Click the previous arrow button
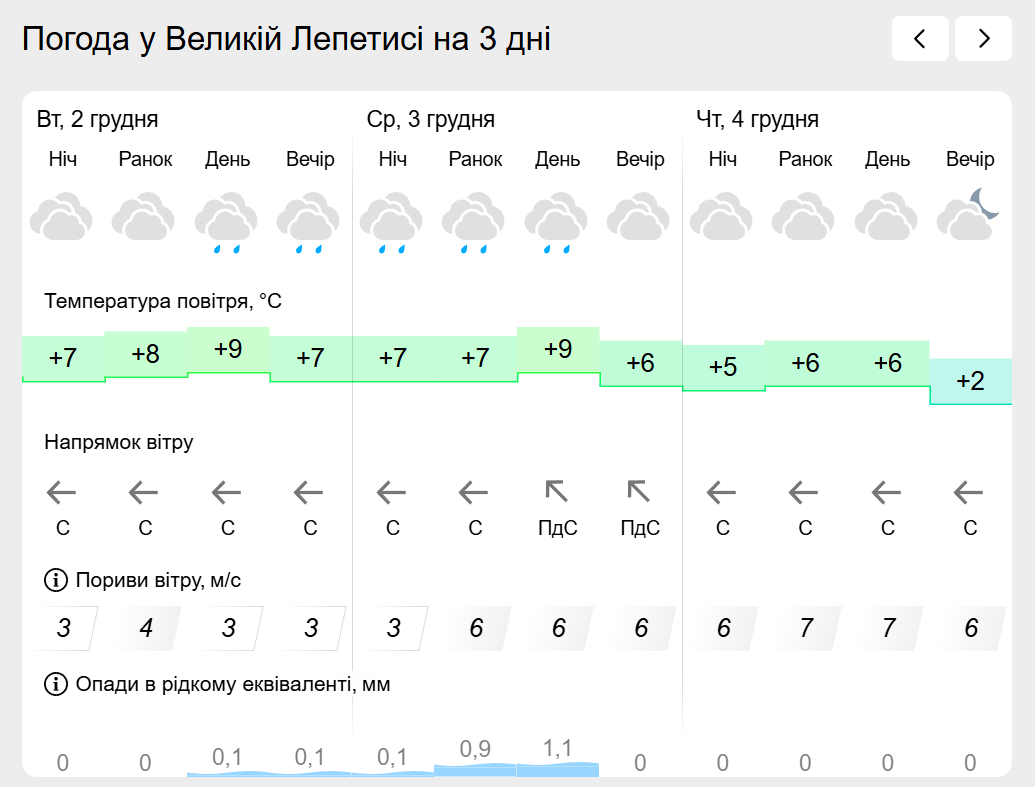Screen dimensions: 1035x787 click(x=920, y=39)
